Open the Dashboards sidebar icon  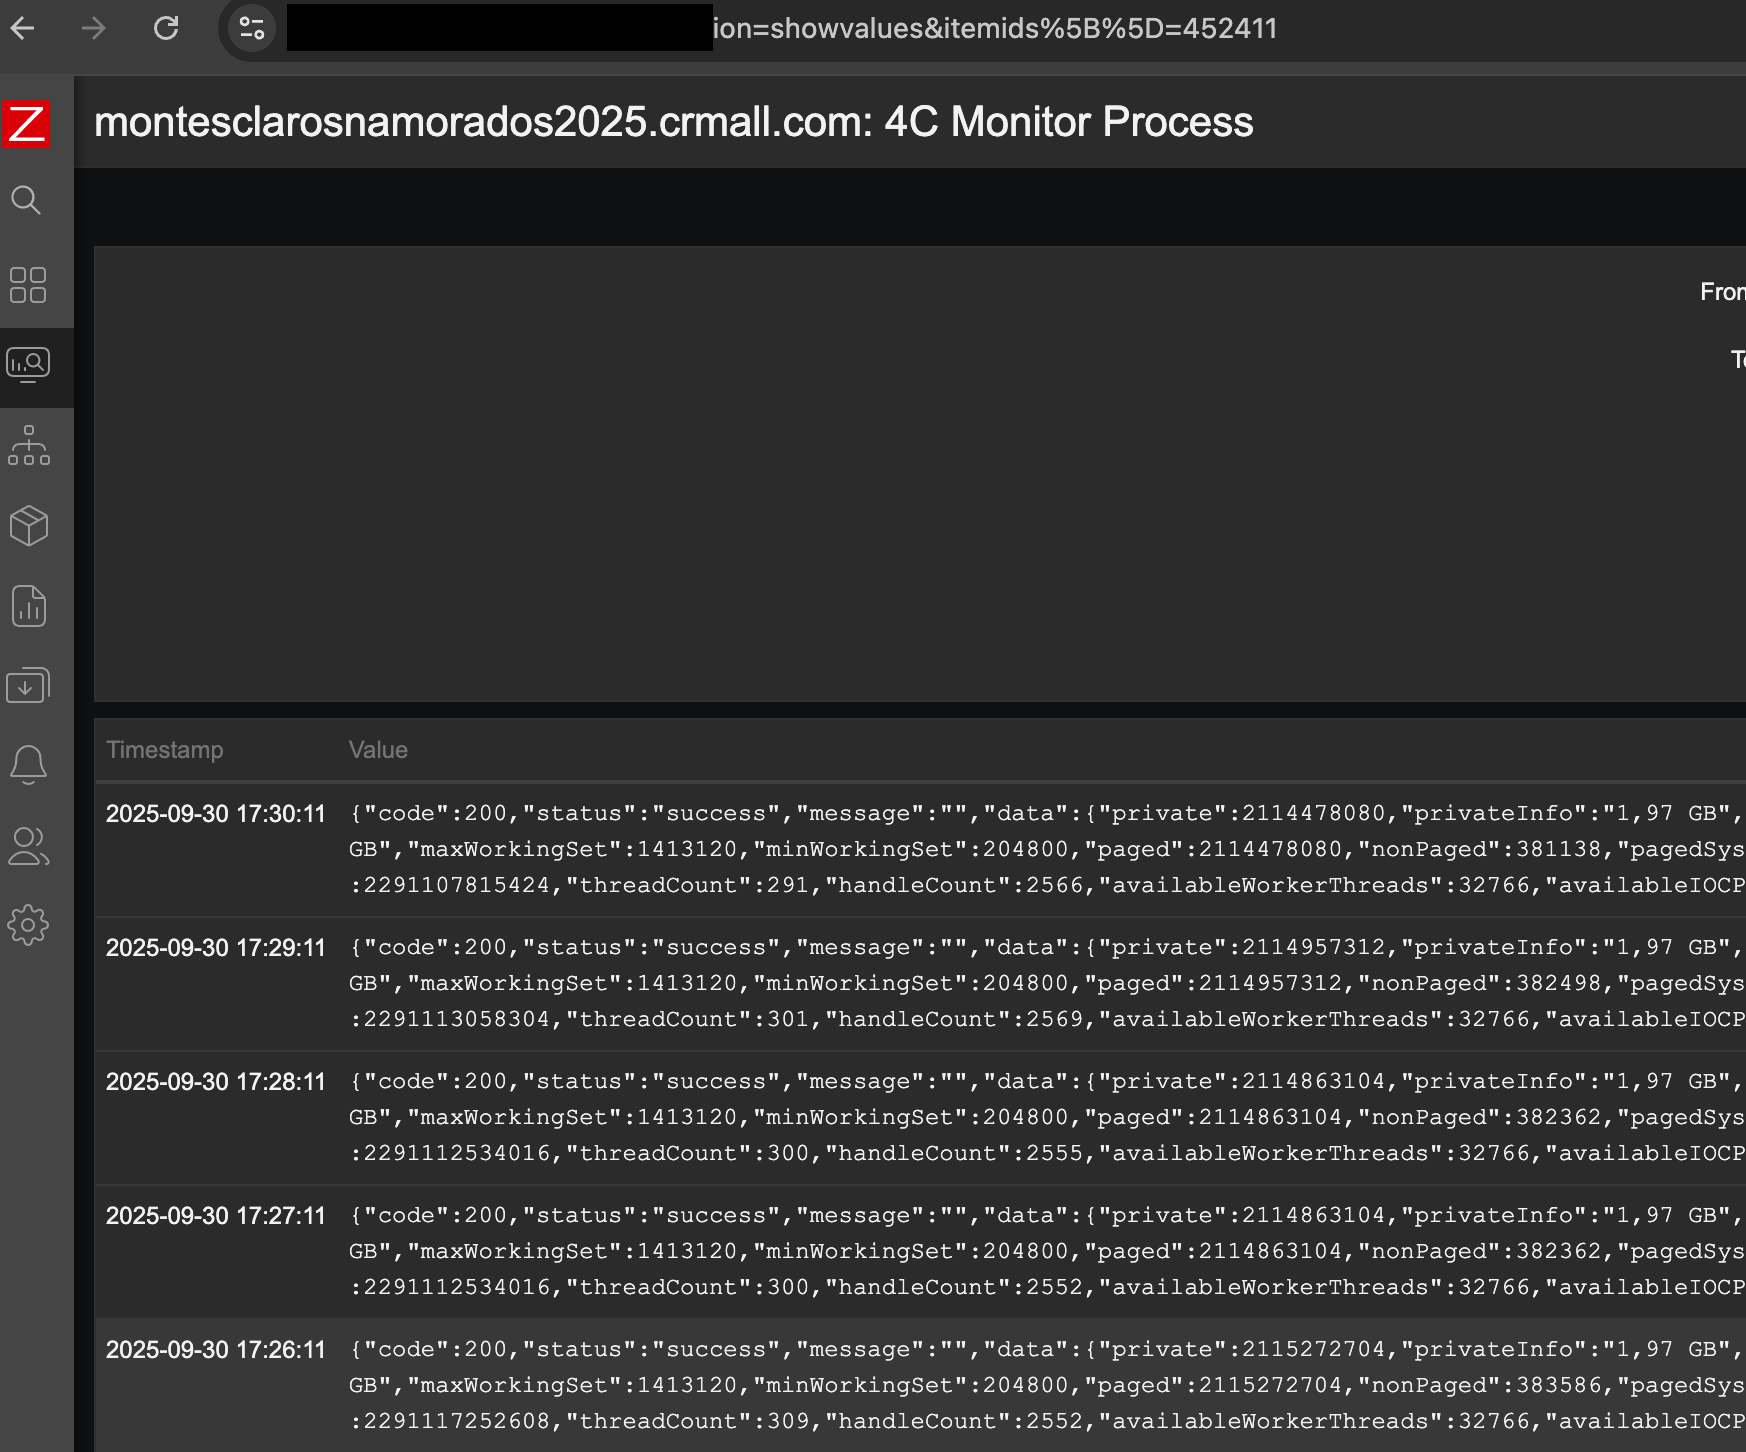pos(27,285)
